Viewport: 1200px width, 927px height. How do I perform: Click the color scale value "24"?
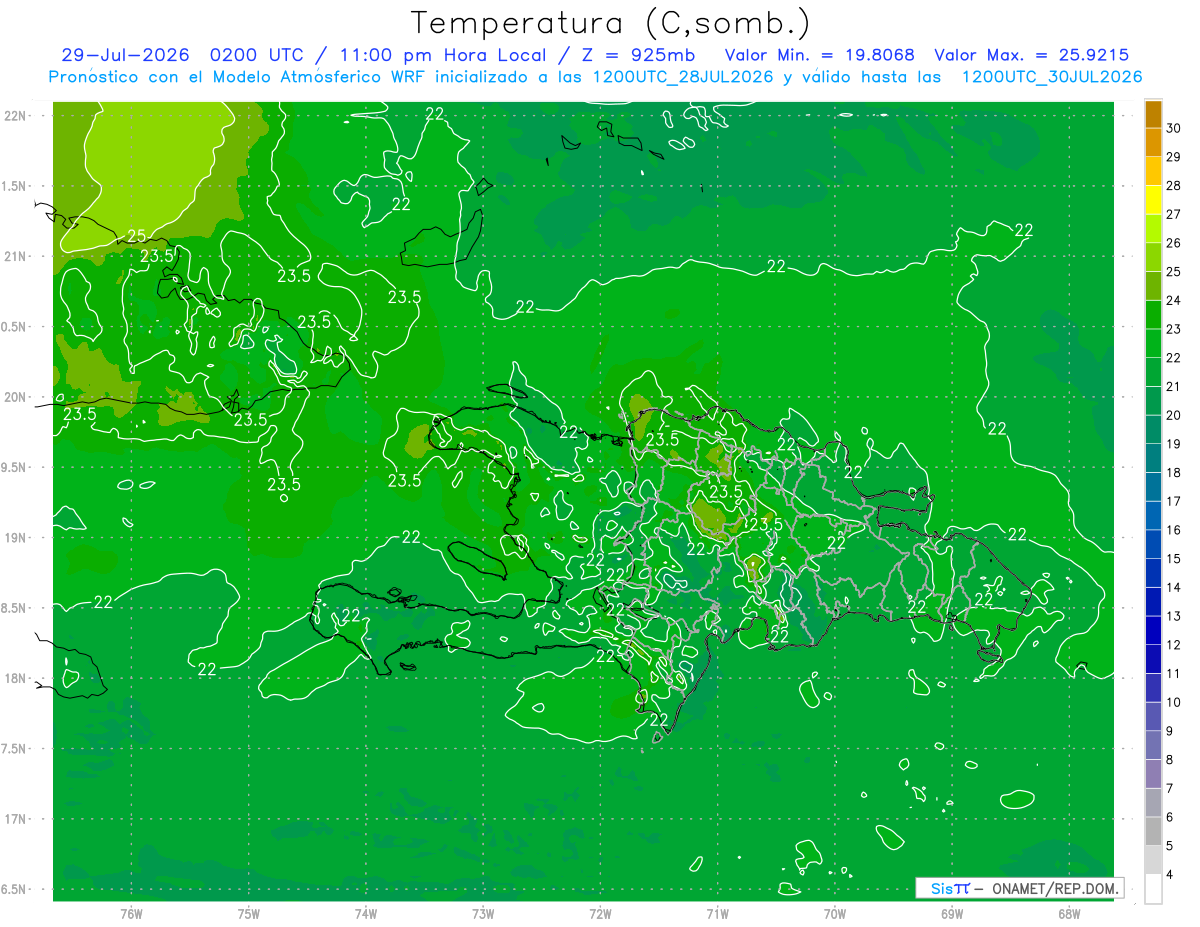click(1173, 300)
